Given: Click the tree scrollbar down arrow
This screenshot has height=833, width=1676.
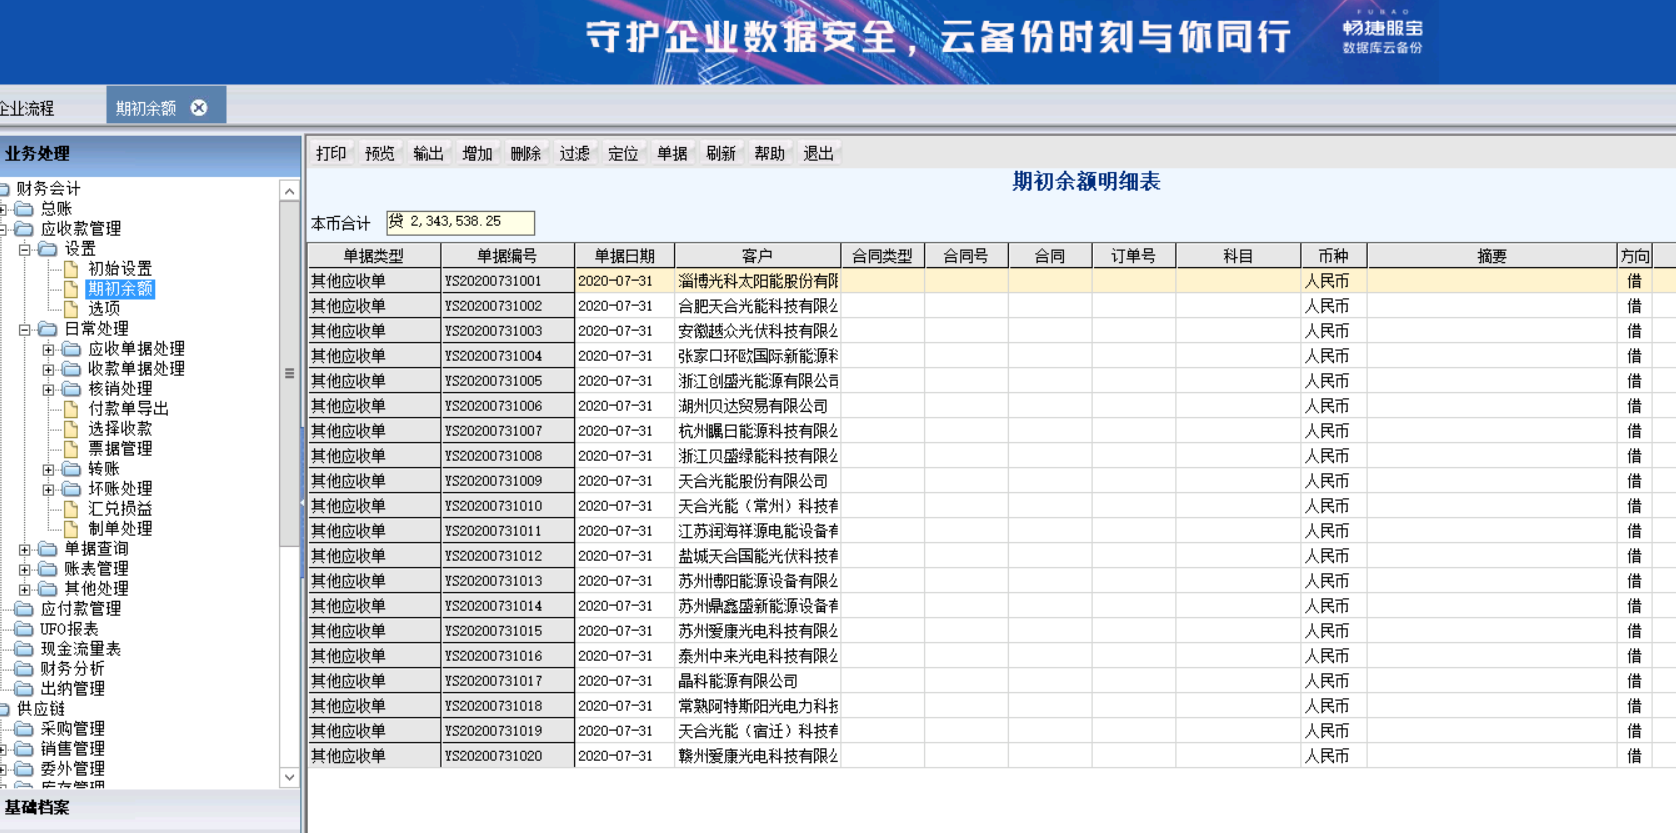Looking at the screenshot, I should (x=289, y=777).
